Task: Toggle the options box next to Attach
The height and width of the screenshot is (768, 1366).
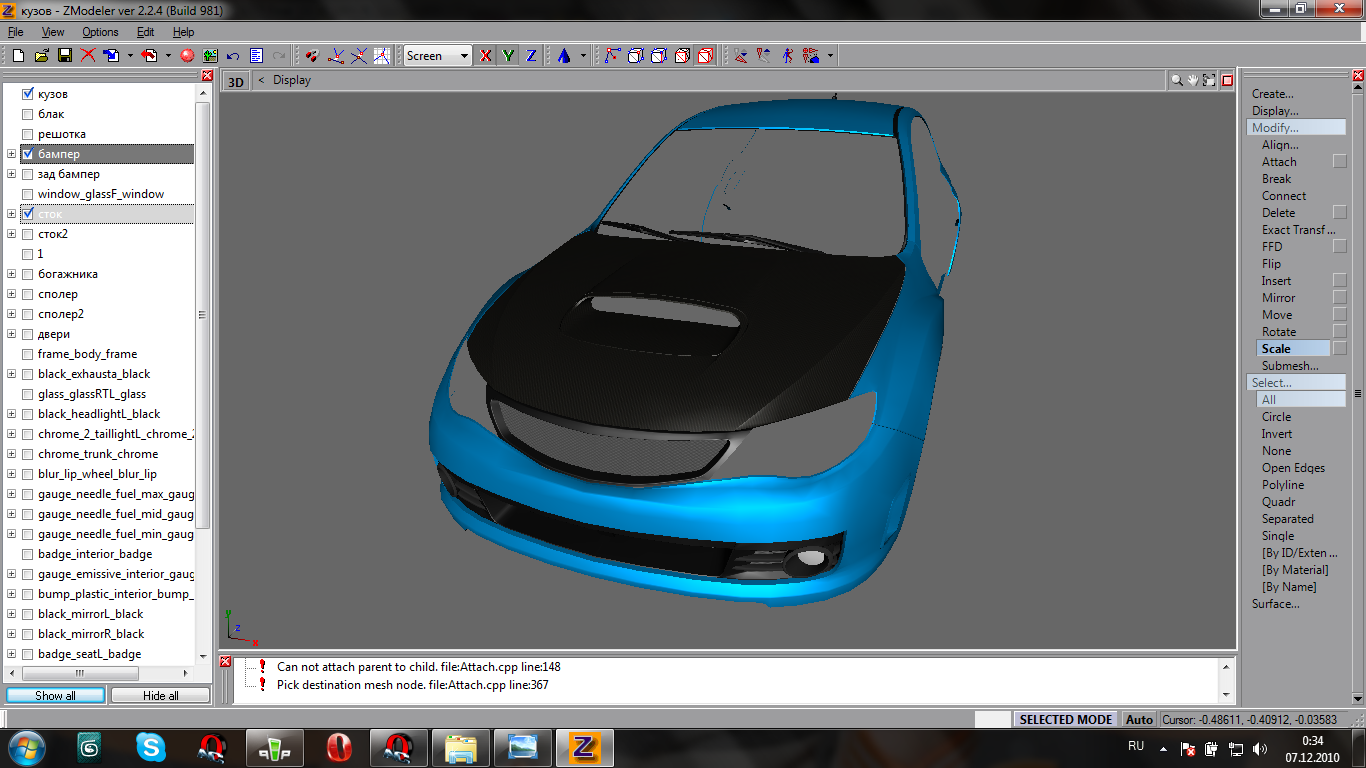Action: click(x=1340, y=162)
